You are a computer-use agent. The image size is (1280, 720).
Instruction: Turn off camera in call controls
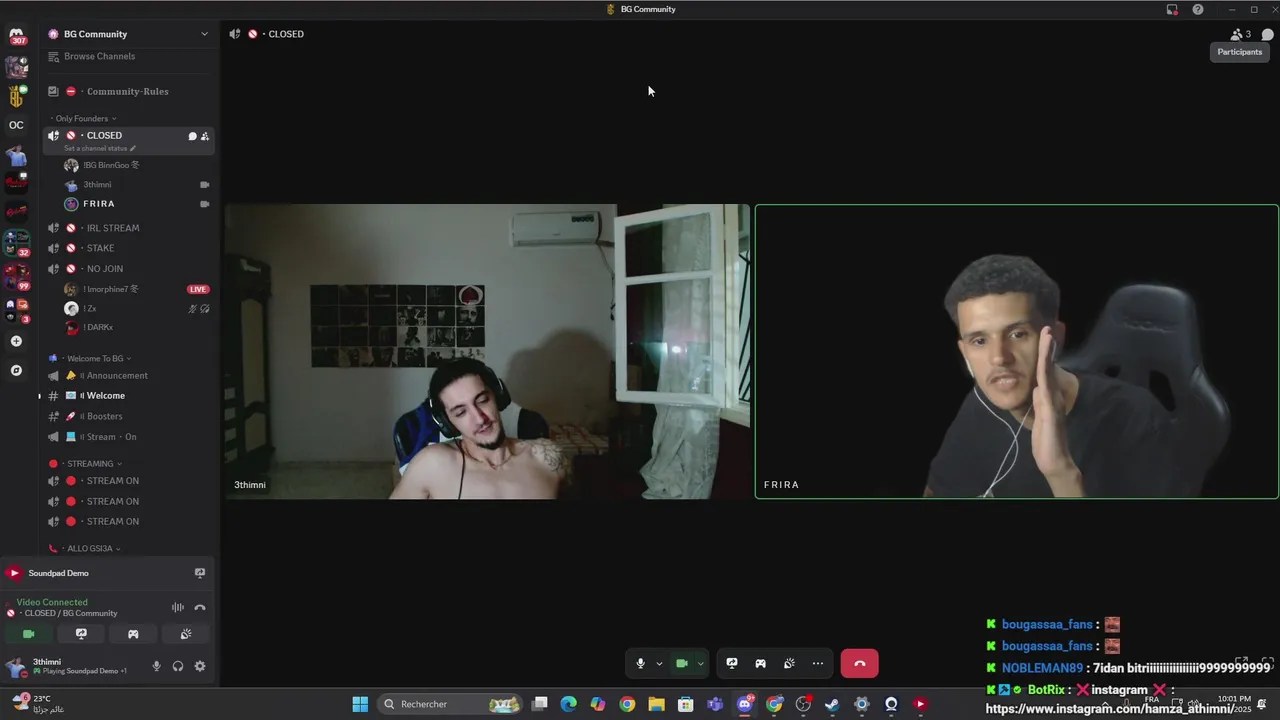pyautogui.click(x=682, y=663)
